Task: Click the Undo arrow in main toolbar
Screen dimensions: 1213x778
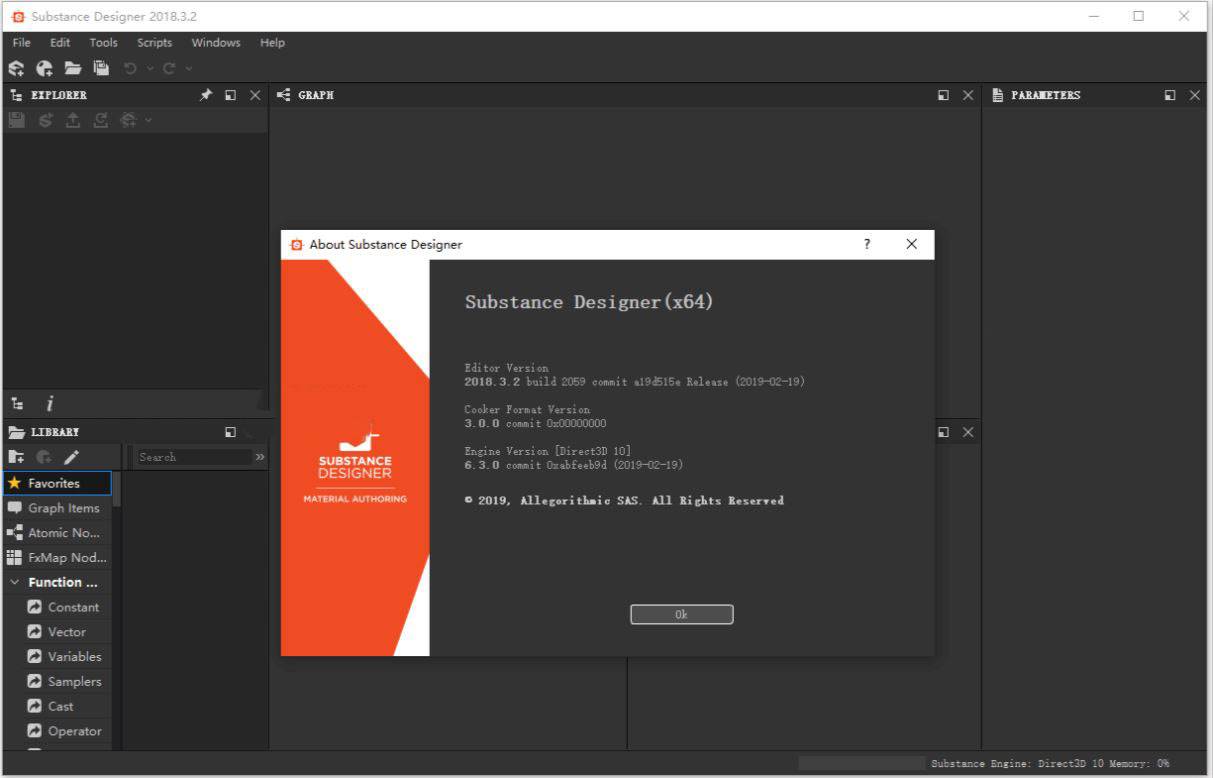Action: pos(131,68)
